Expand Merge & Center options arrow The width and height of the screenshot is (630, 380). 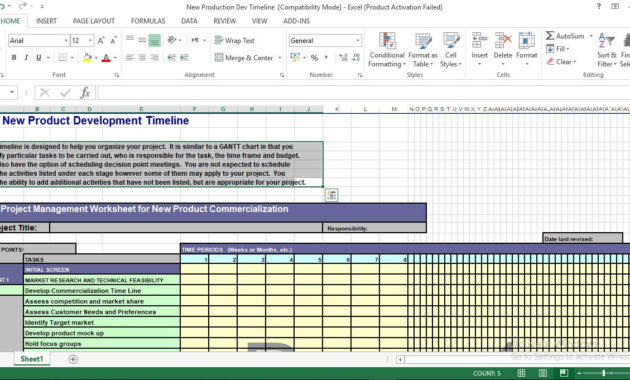[280, 58]
